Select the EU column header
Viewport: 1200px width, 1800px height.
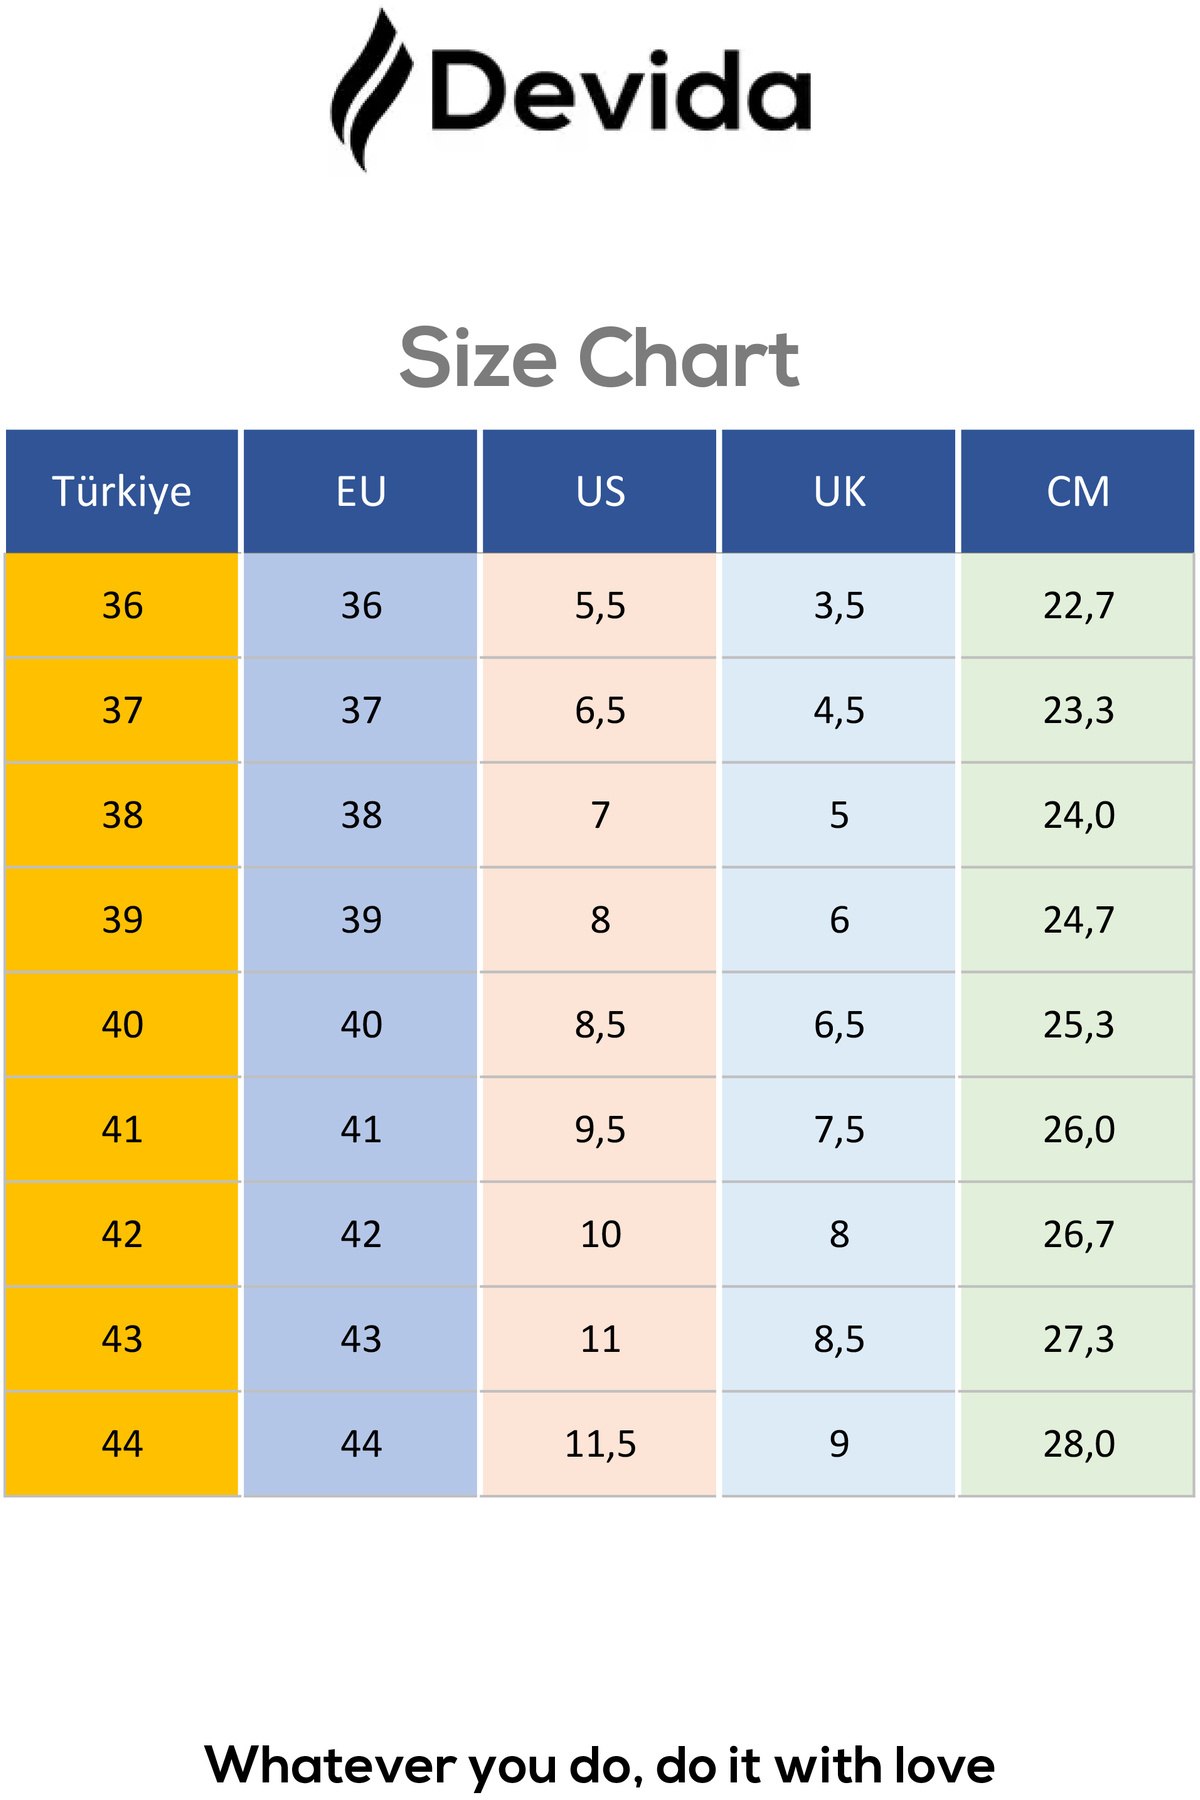click(x=361, y=491)
